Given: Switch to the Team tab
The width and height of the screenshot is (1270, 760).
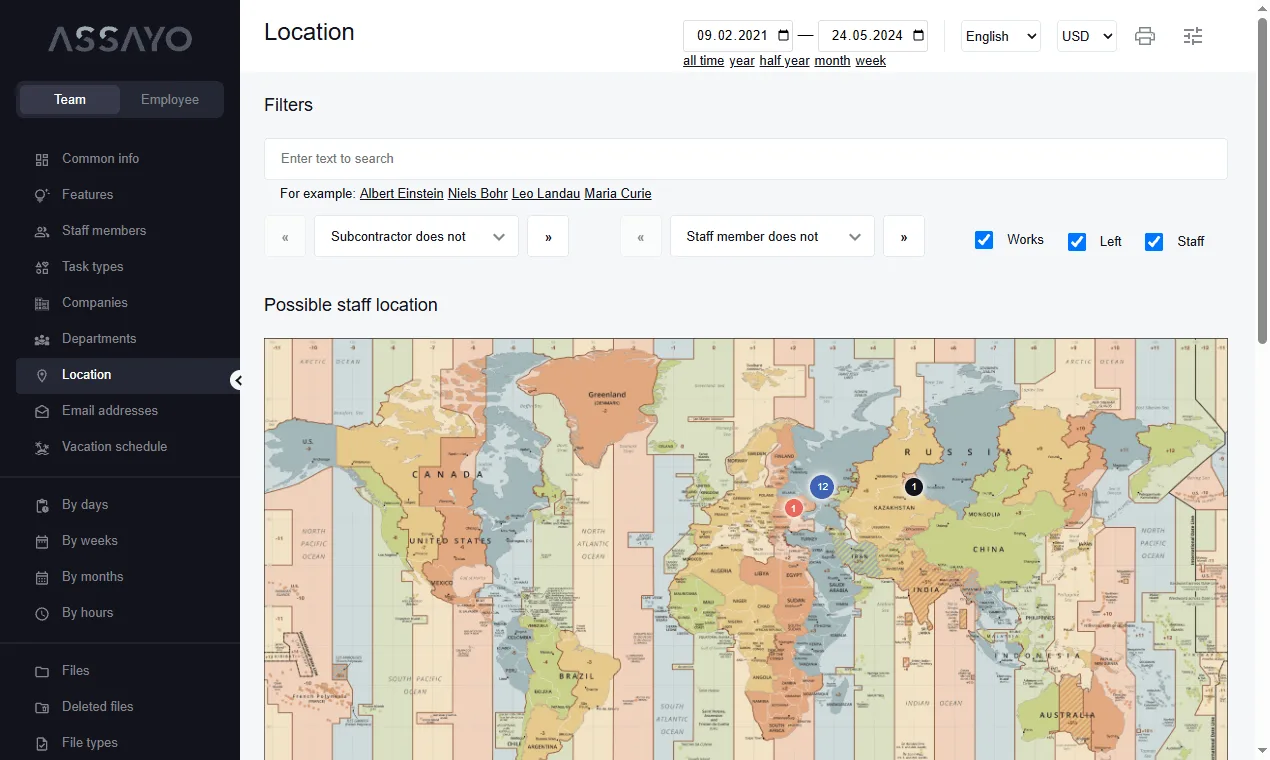Looking at the screenshot, I should [x=70, y=100].
